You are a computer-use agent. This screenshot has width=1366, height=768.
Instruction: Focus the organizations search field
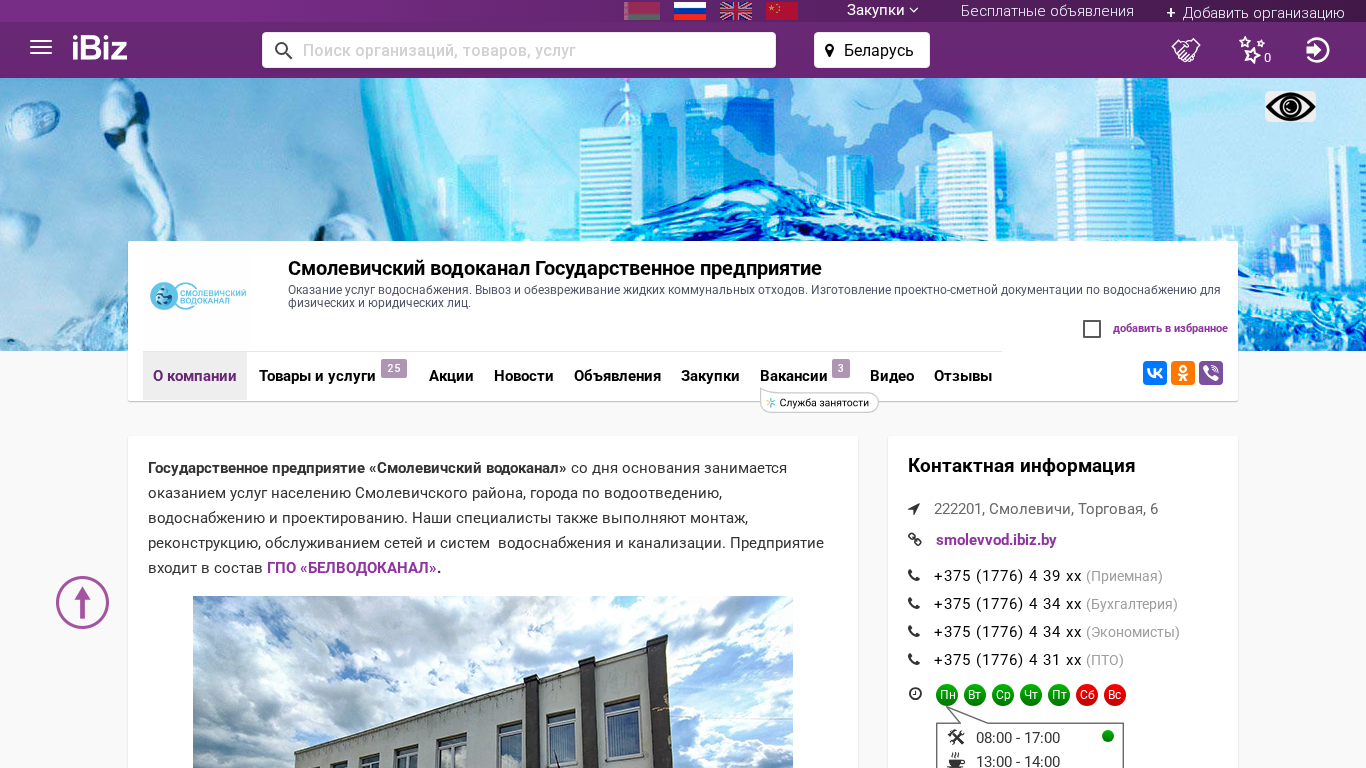click(x=519, y=50)
